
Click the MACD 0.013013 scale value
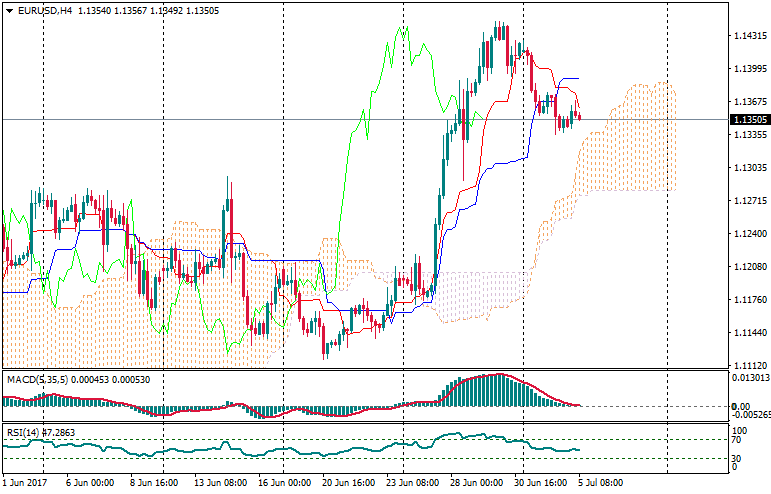click(750, 378)
